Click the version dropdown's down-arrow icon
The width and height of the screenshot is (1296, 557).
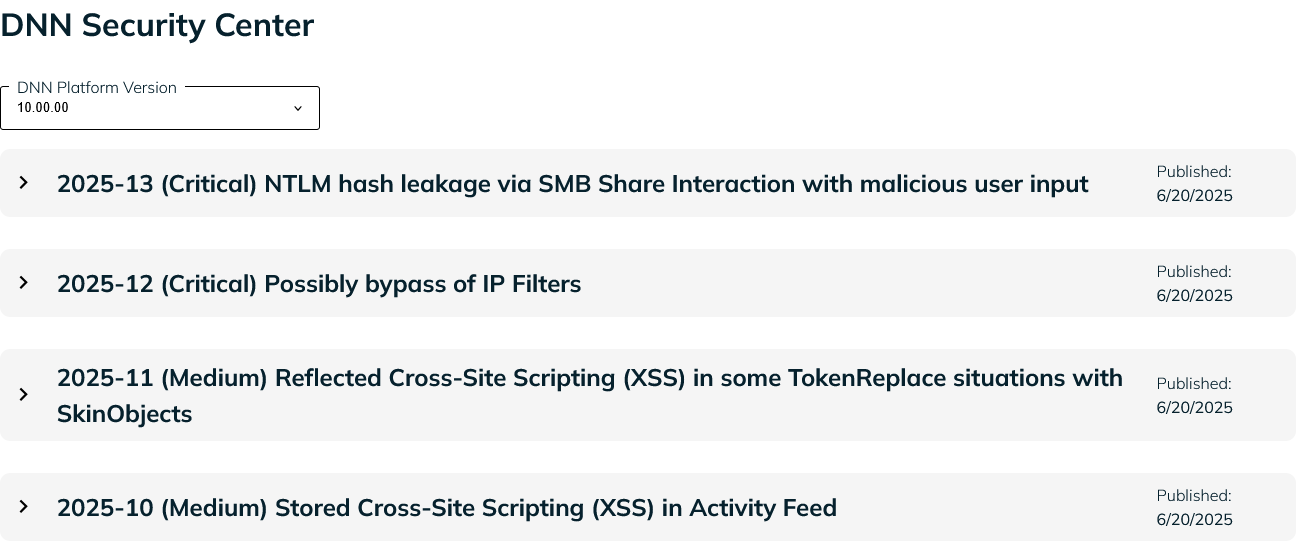click(297, 108)
